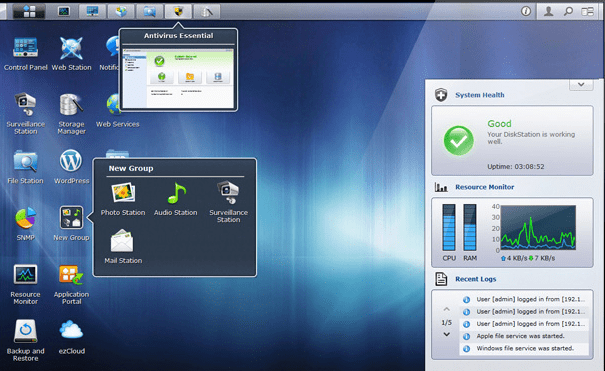Switch to Resource Monitor in the taskbar
This screenshot has height=371, width=605.
point(64,11)
